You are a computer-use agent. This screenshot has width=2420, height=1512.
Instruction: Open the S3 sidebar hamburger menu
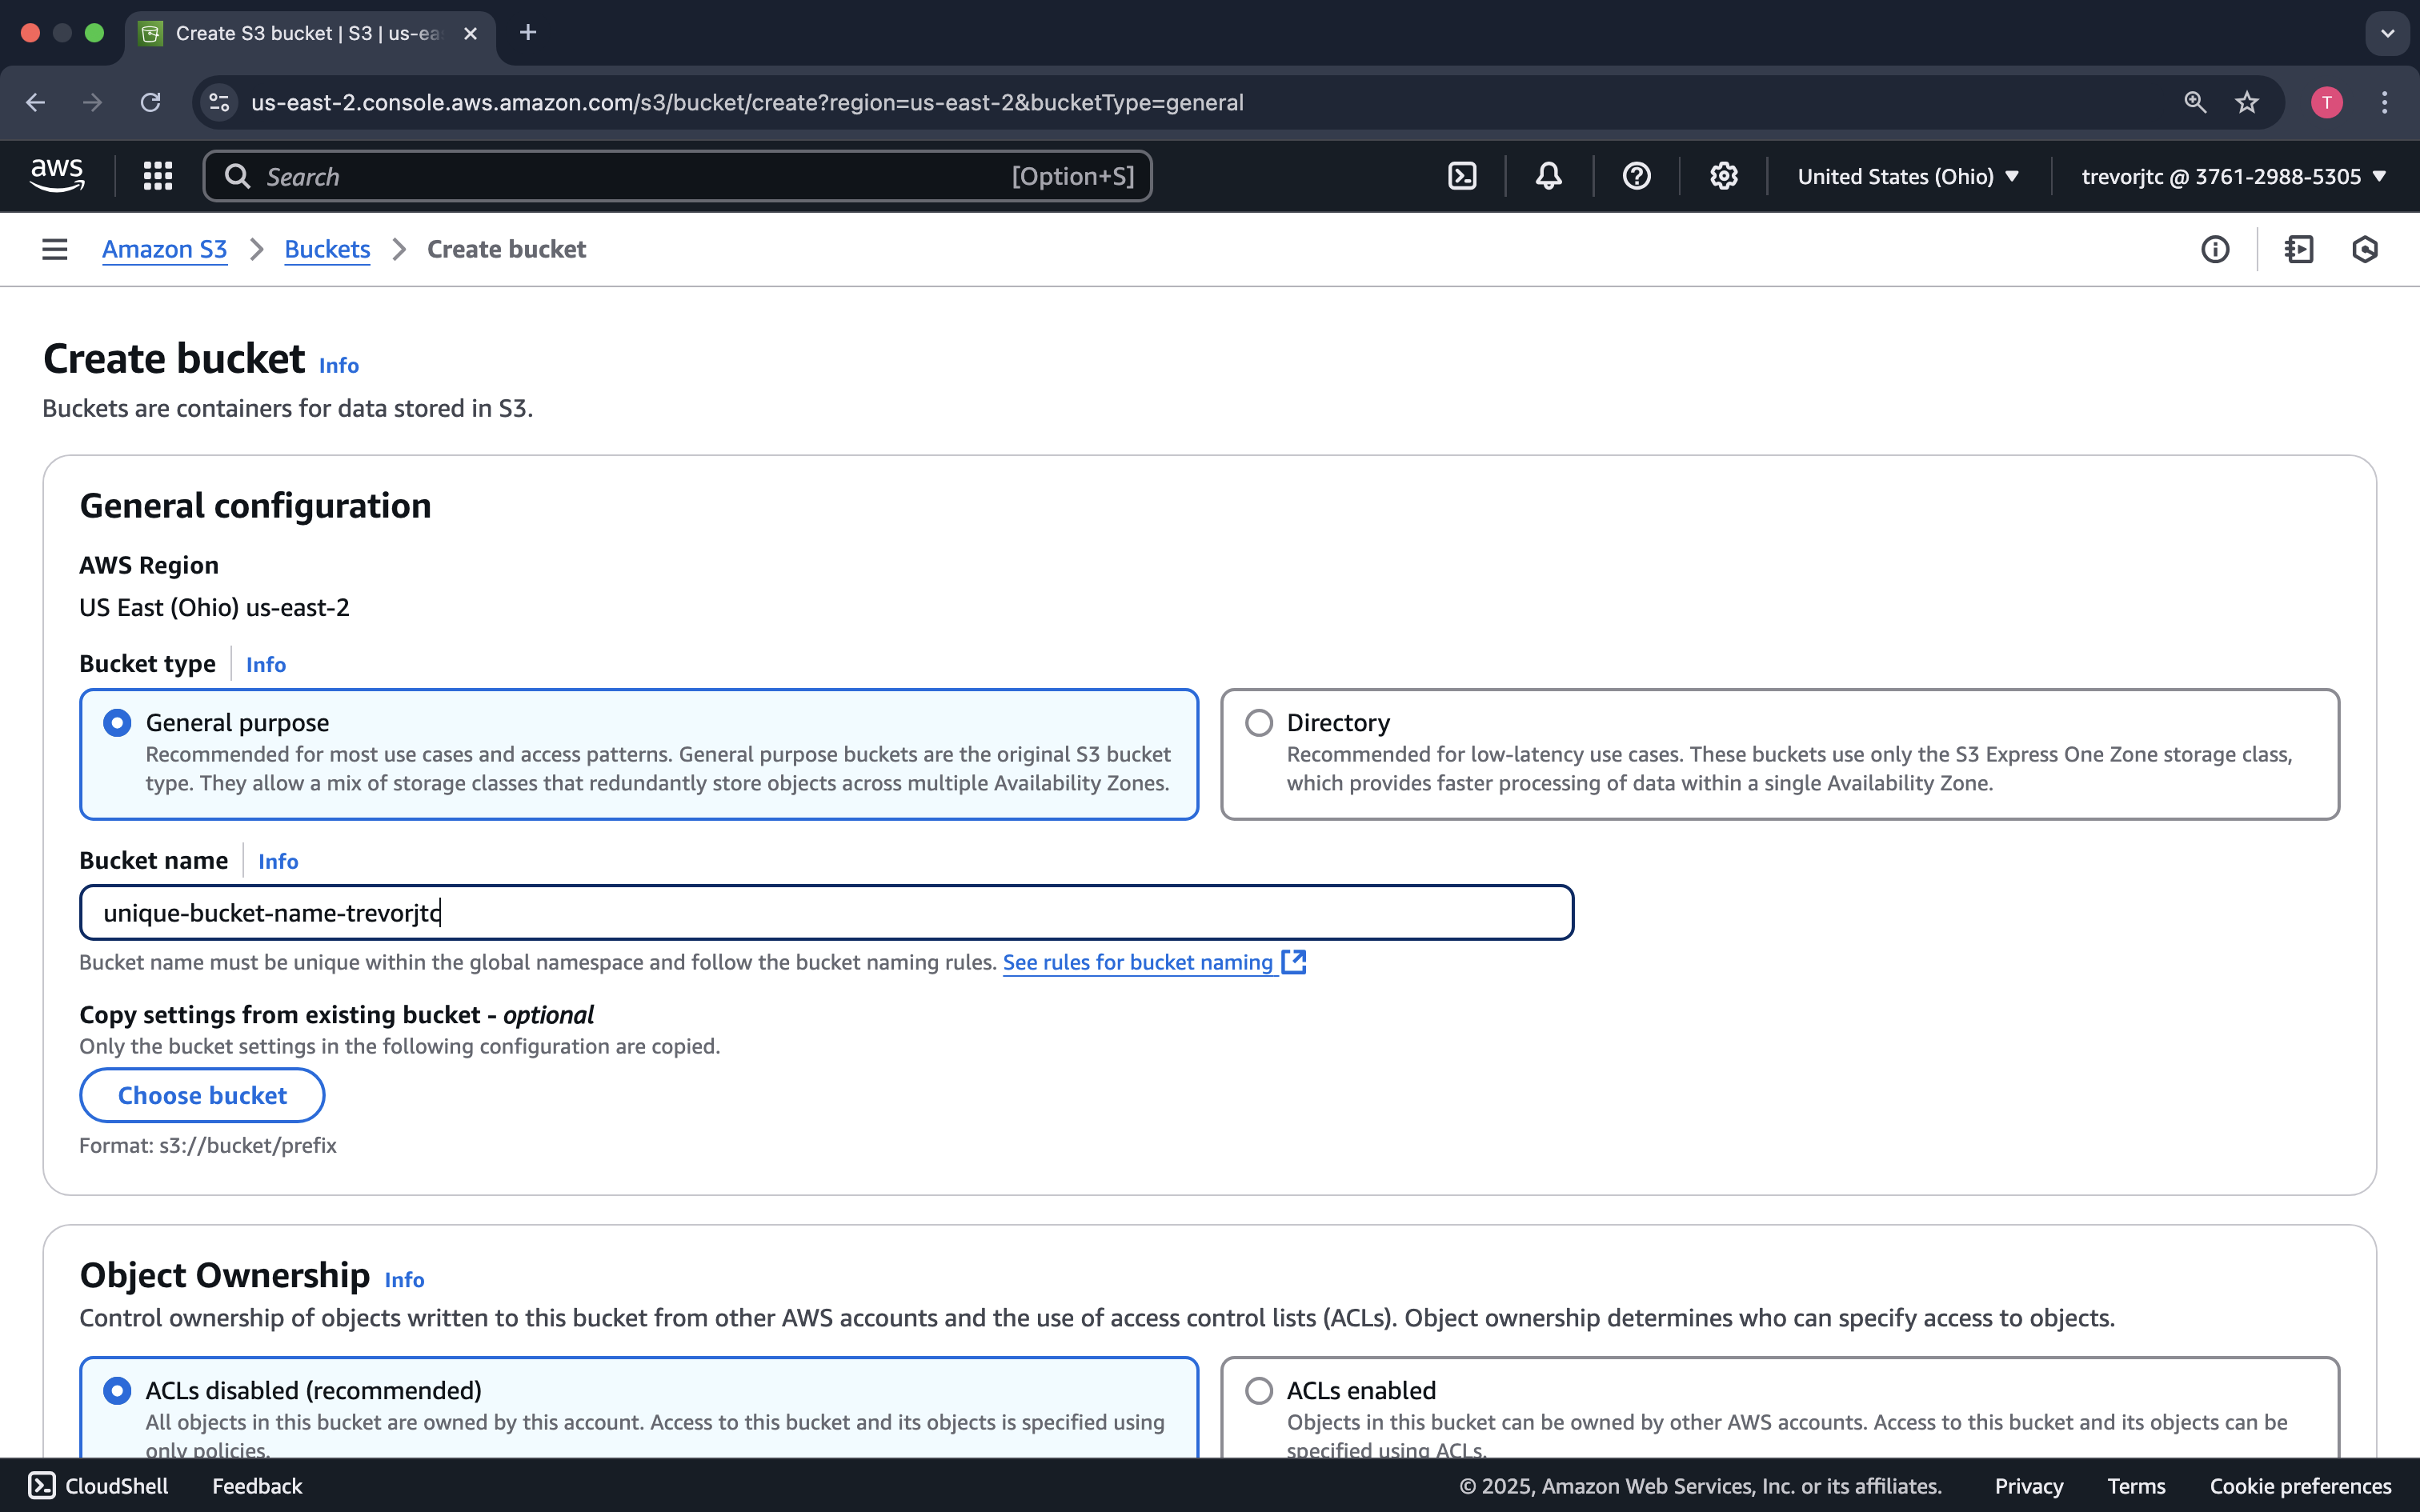pos(53,249)
